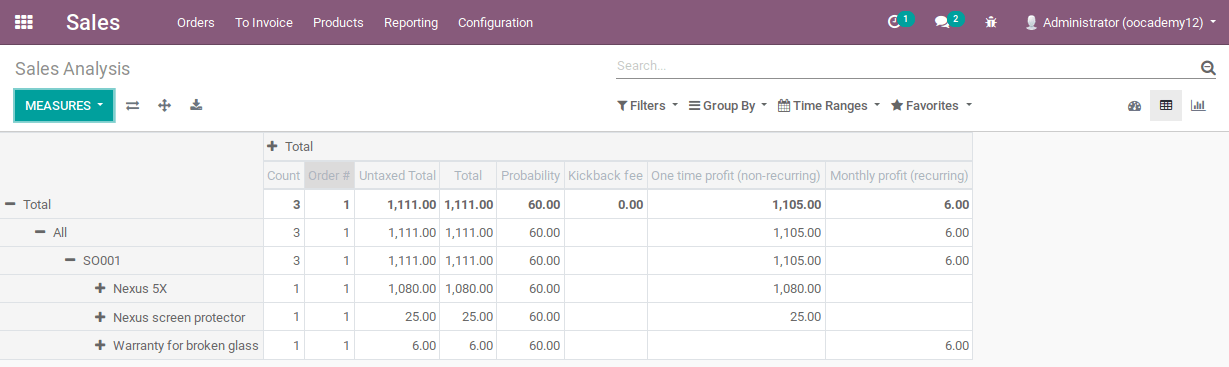Open the To Invoice menu
Image resolution: width=1229 pixels, height=367 pixels.
click(x=264, y=22)
